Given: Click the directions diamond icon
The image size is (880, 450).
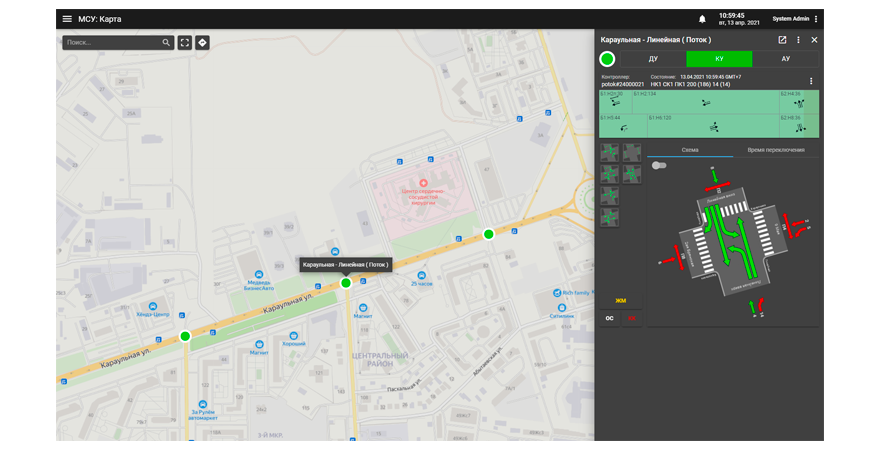Looking at the screenshot, I should point(202,43).
